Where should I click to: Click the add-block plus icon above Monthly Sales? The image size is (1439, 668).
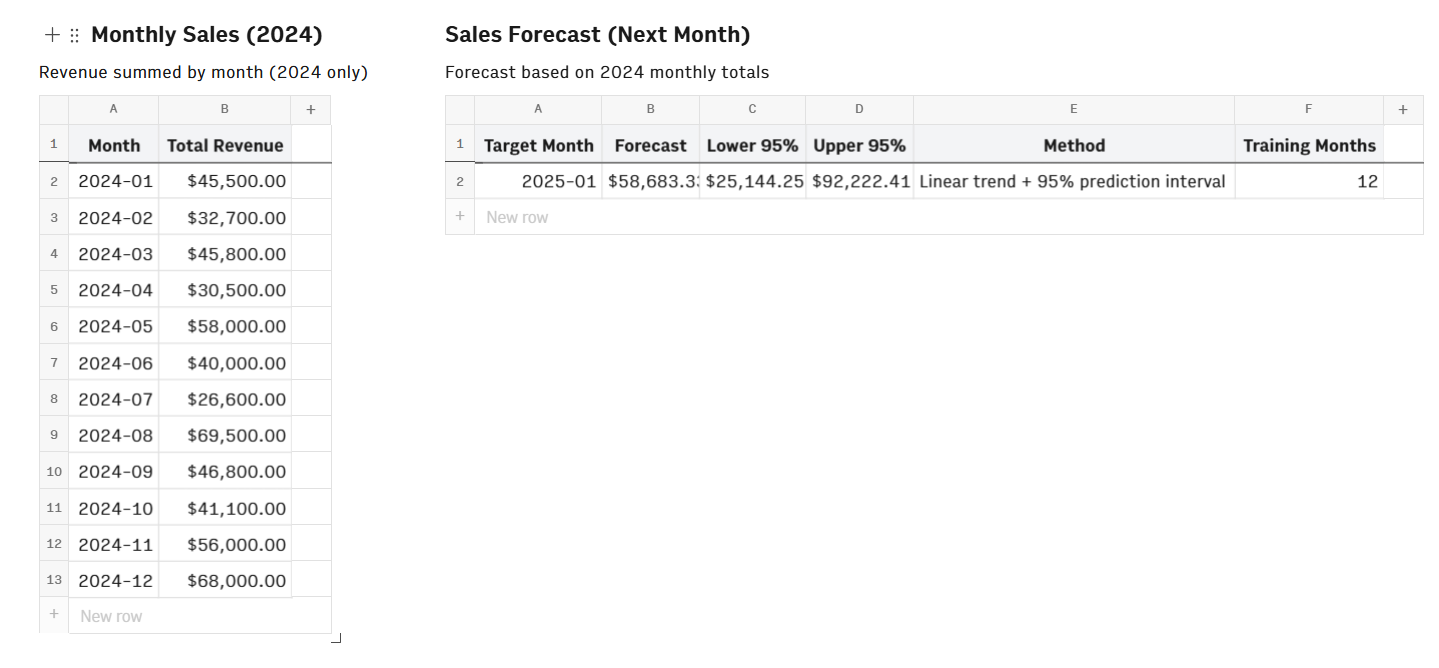tap(51, 34)
